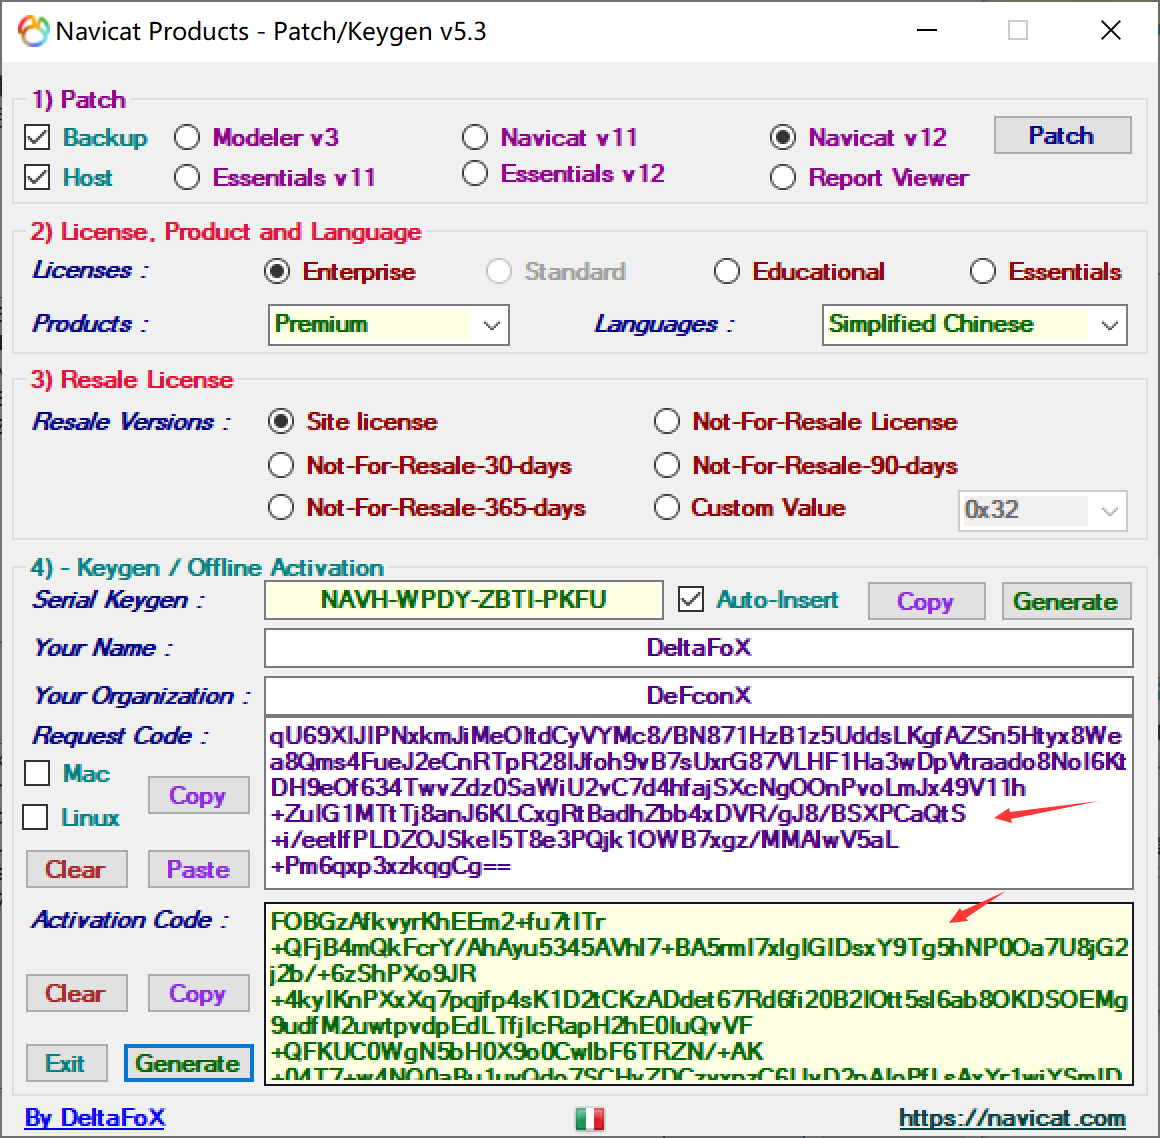Screen dimensions: 1160x1138
Task: Click the Patch button
Action: coord(1062,135)
